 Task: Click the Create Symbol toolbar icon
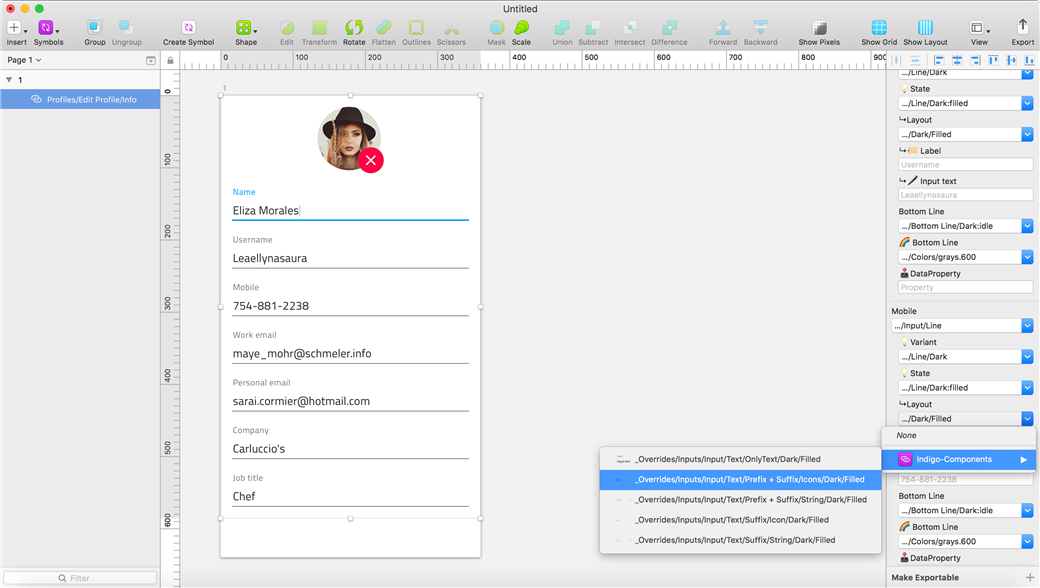pyautogui.click(x=188, y=28)
